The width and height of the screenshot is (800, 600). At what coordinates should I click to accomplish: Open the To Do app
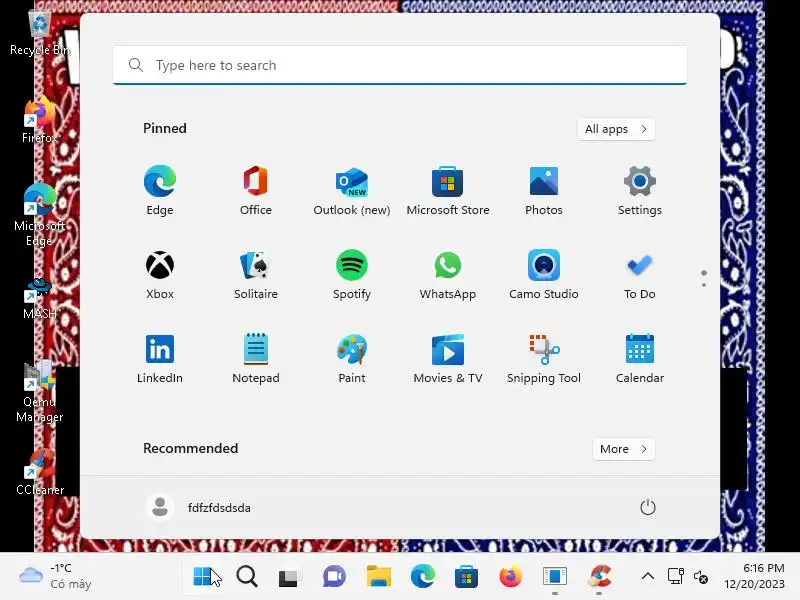[640, 274]
